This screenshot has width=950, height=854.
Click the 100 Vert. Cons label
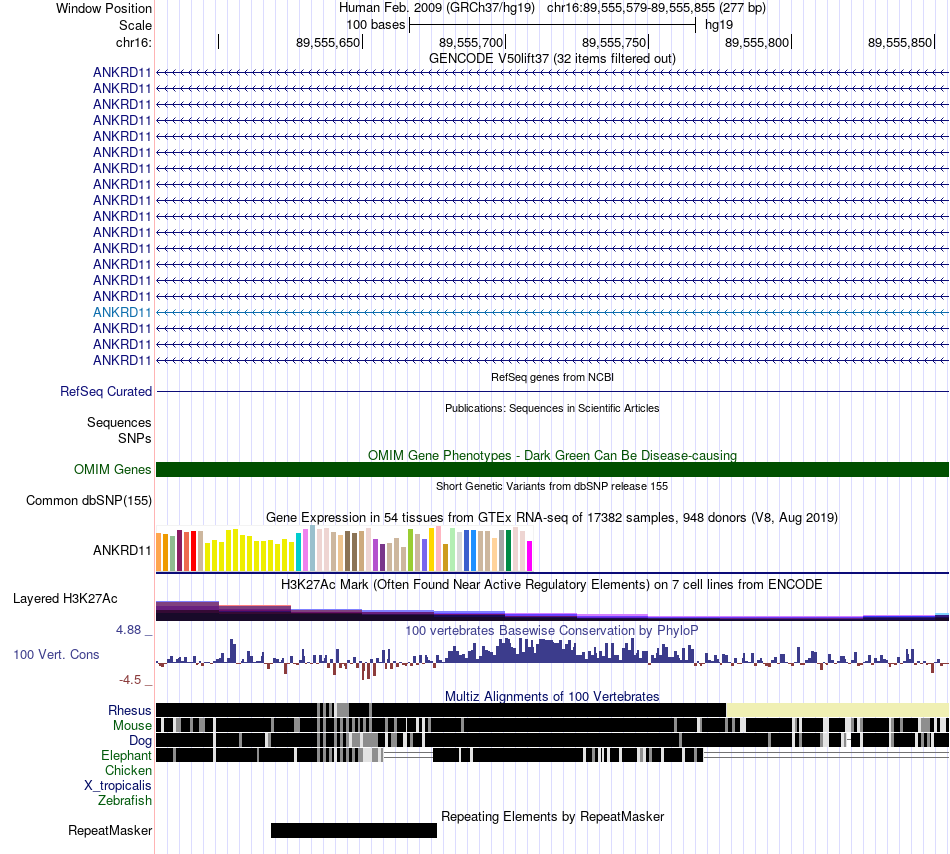[56, 655]
